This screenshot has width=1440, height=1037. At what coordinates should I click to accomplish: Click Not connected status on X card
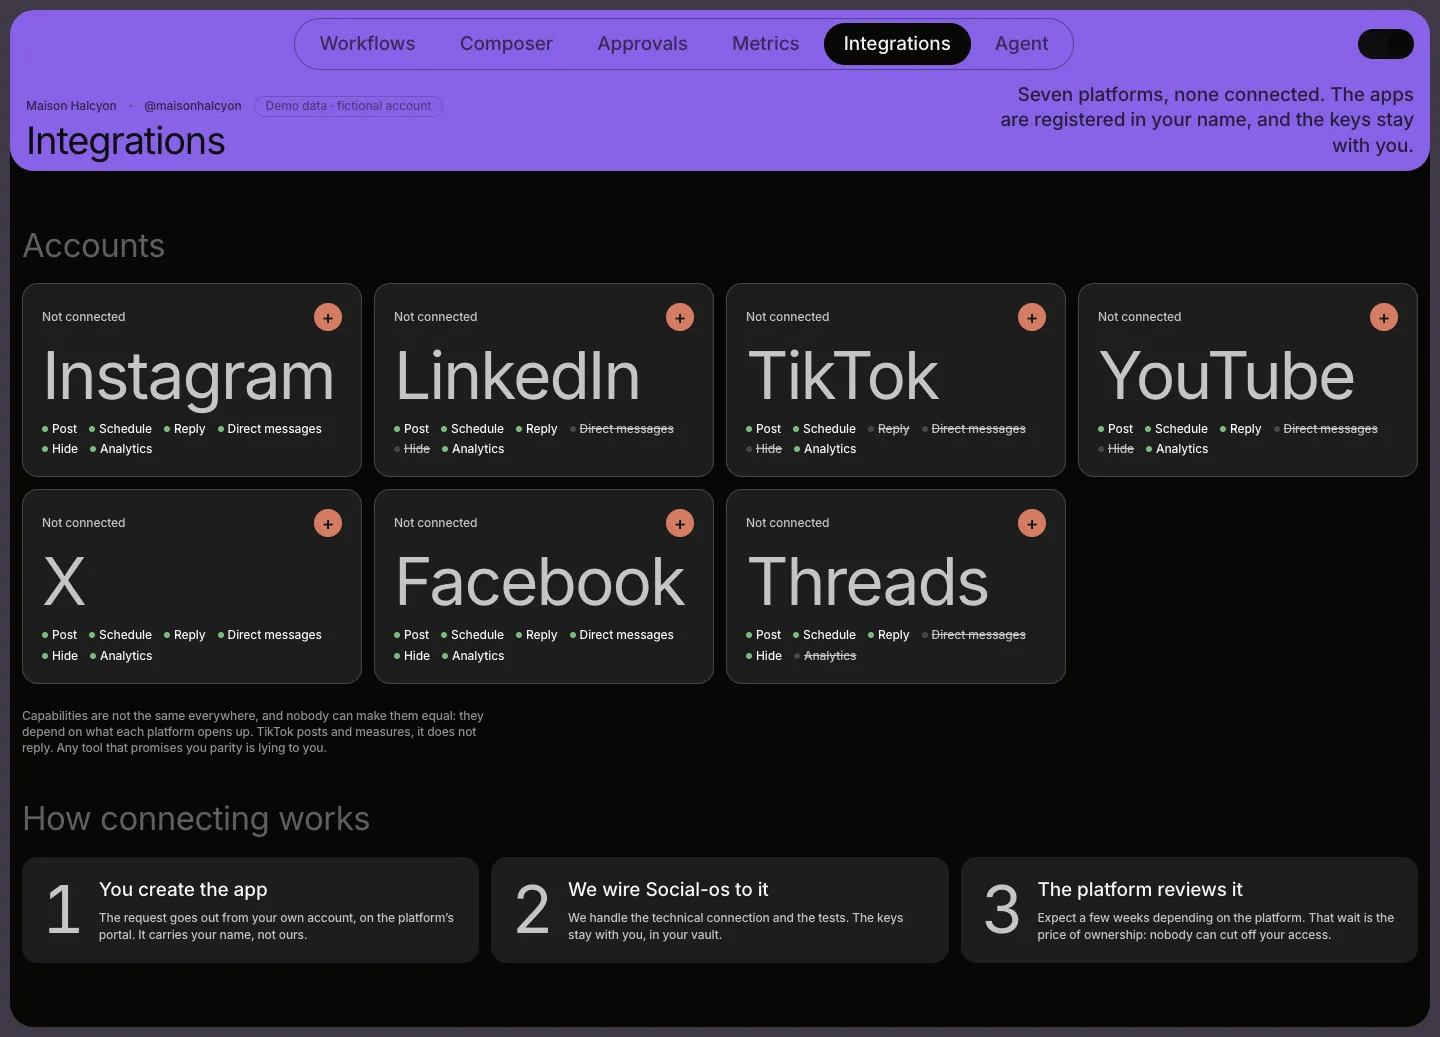[x=84, y=523]
